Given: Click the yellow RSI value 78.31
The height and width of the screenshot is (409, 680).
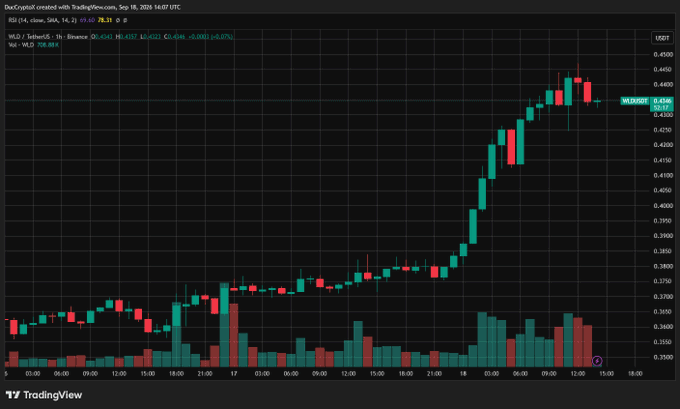Looking at the screenshot, I should coord(105,20).
